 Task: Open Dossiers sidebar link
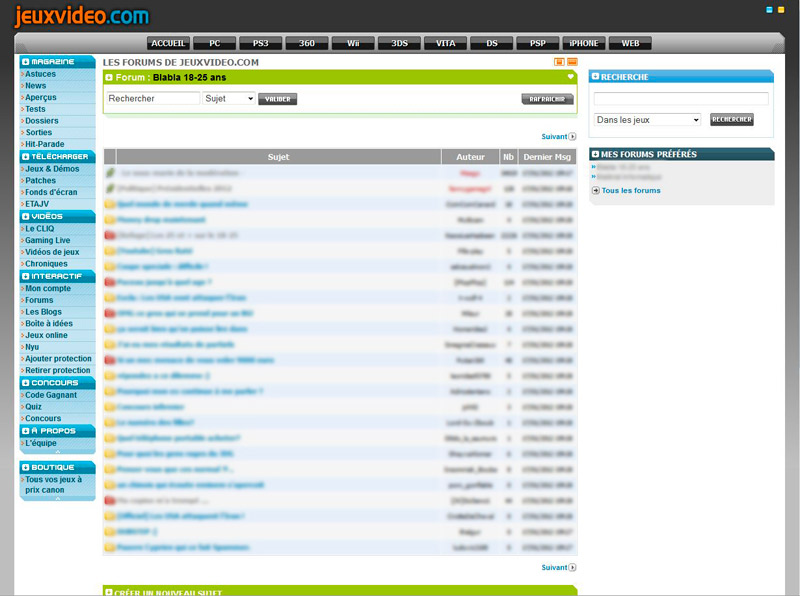[42, 121]
